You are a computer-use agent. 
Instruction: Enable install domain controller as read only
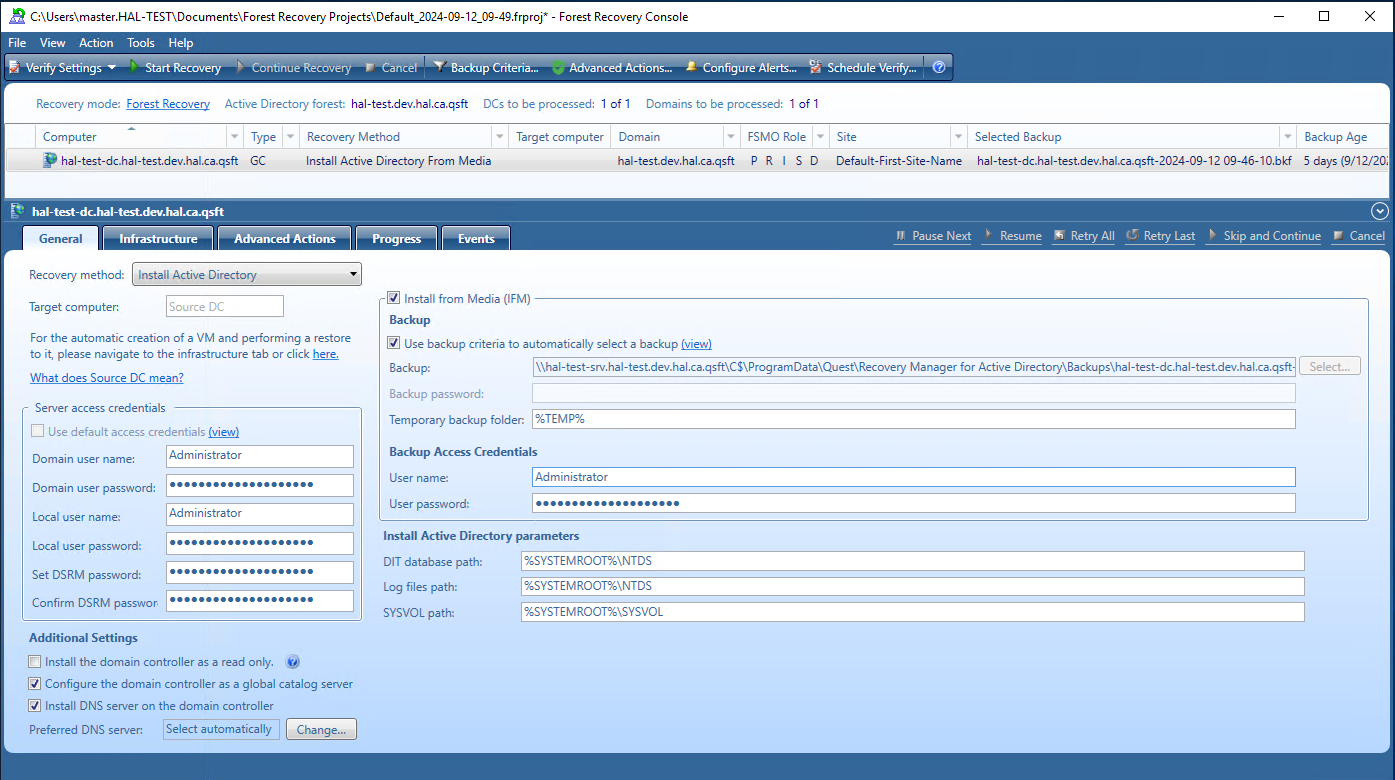(x=36, y=662)
